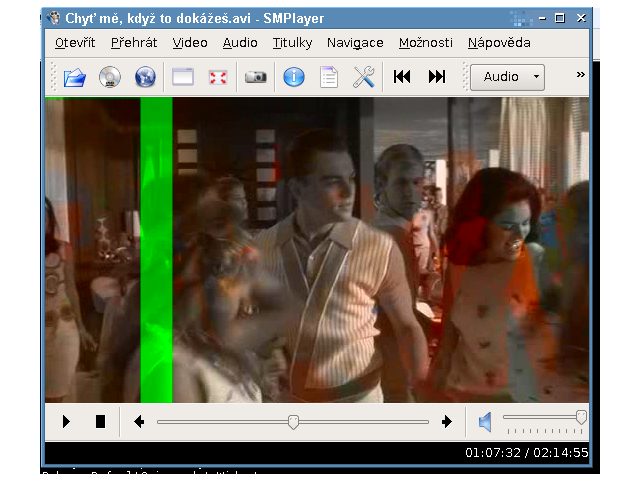Open a URL with the globe icon
Image resolution: width=640 pixels, height=480 pixels.
(x=145, y=77)
